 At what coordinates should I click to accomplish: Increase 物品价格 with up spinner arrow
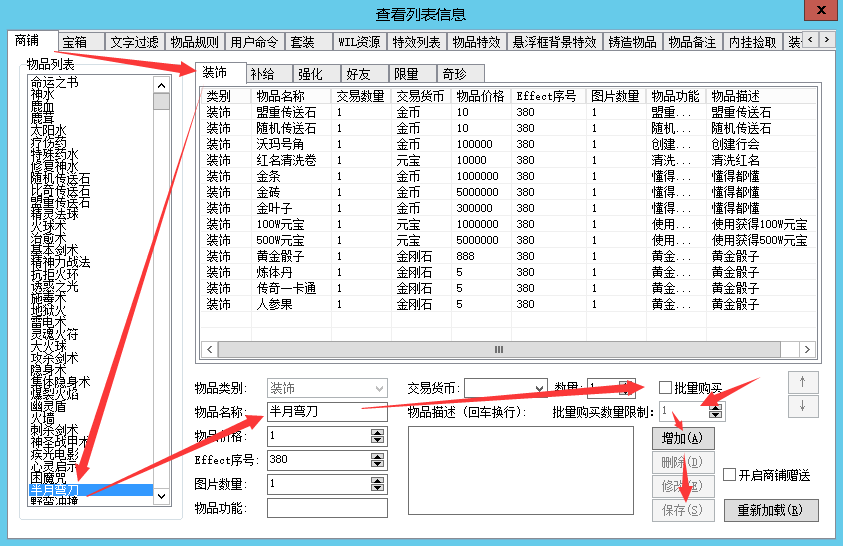pyautogui.click(x=377, y=432)
